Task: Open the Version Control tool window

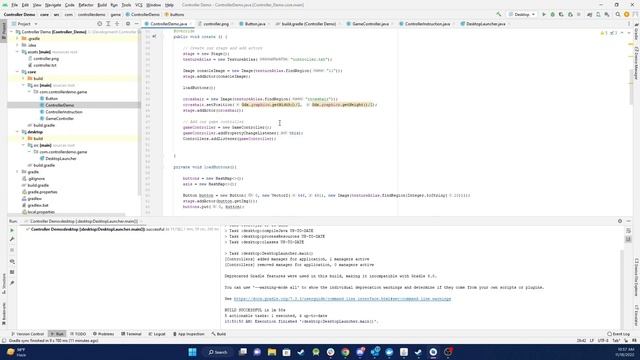Action: [27, 334]
